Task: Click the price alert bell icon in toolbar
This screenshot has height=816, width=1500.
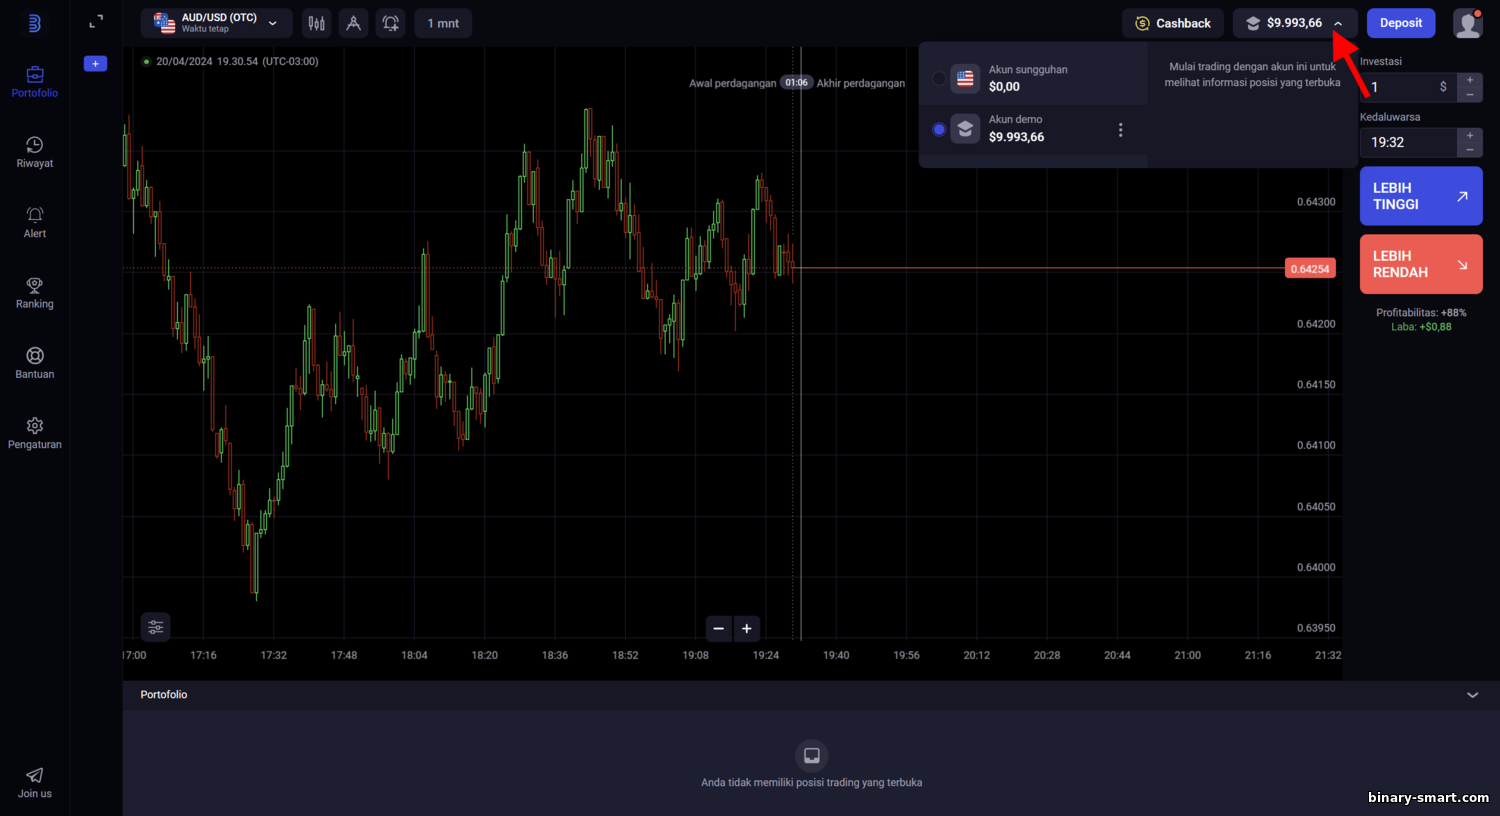Action: click(390, 23)
